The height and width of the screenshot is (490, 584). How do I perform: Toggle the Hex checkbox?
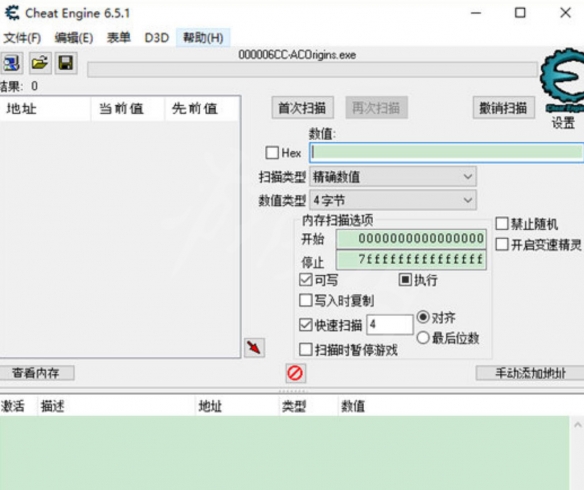[272, 153]
